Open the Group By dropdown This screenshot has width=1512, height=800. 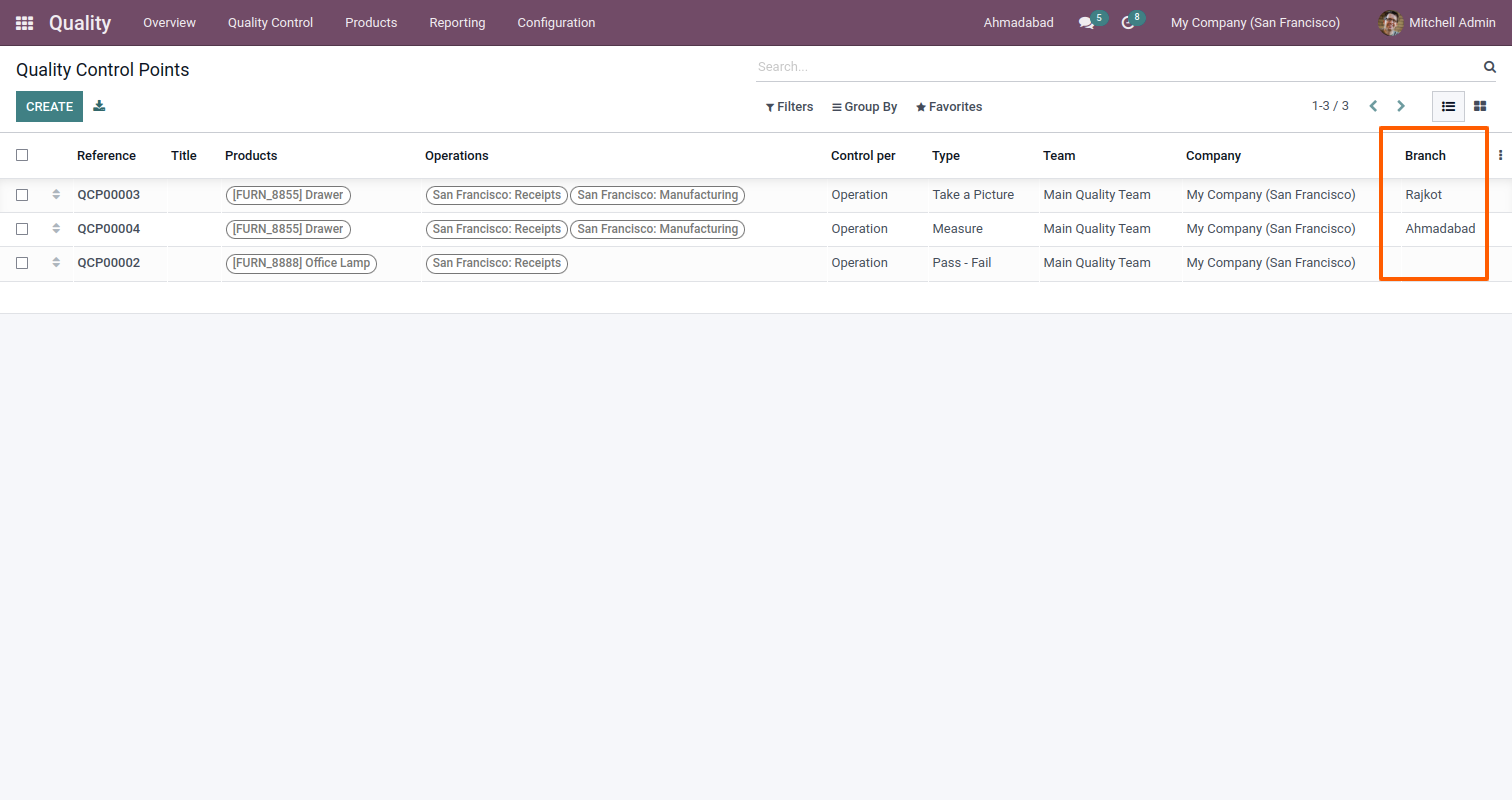tap(865, 107)
